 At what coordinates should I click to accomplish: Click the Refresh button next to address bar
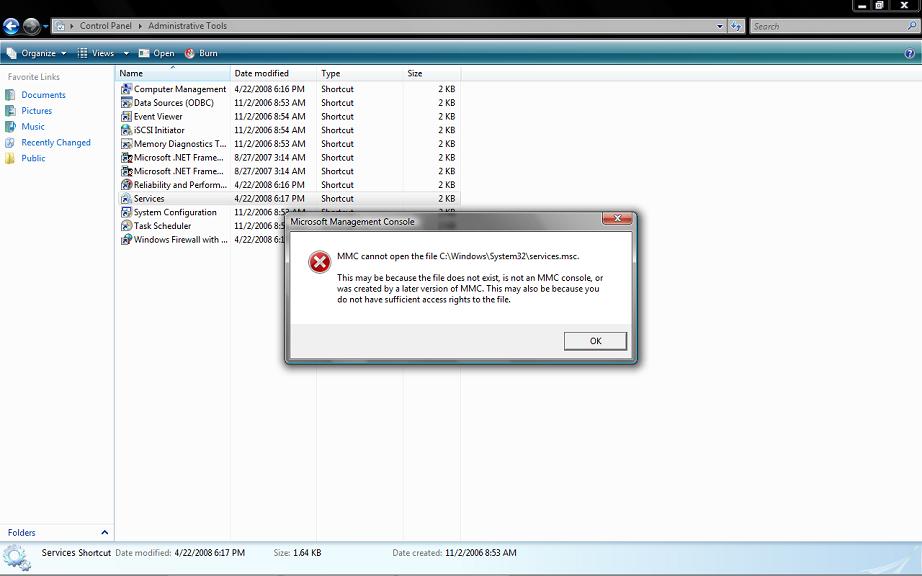click(736, 26)
